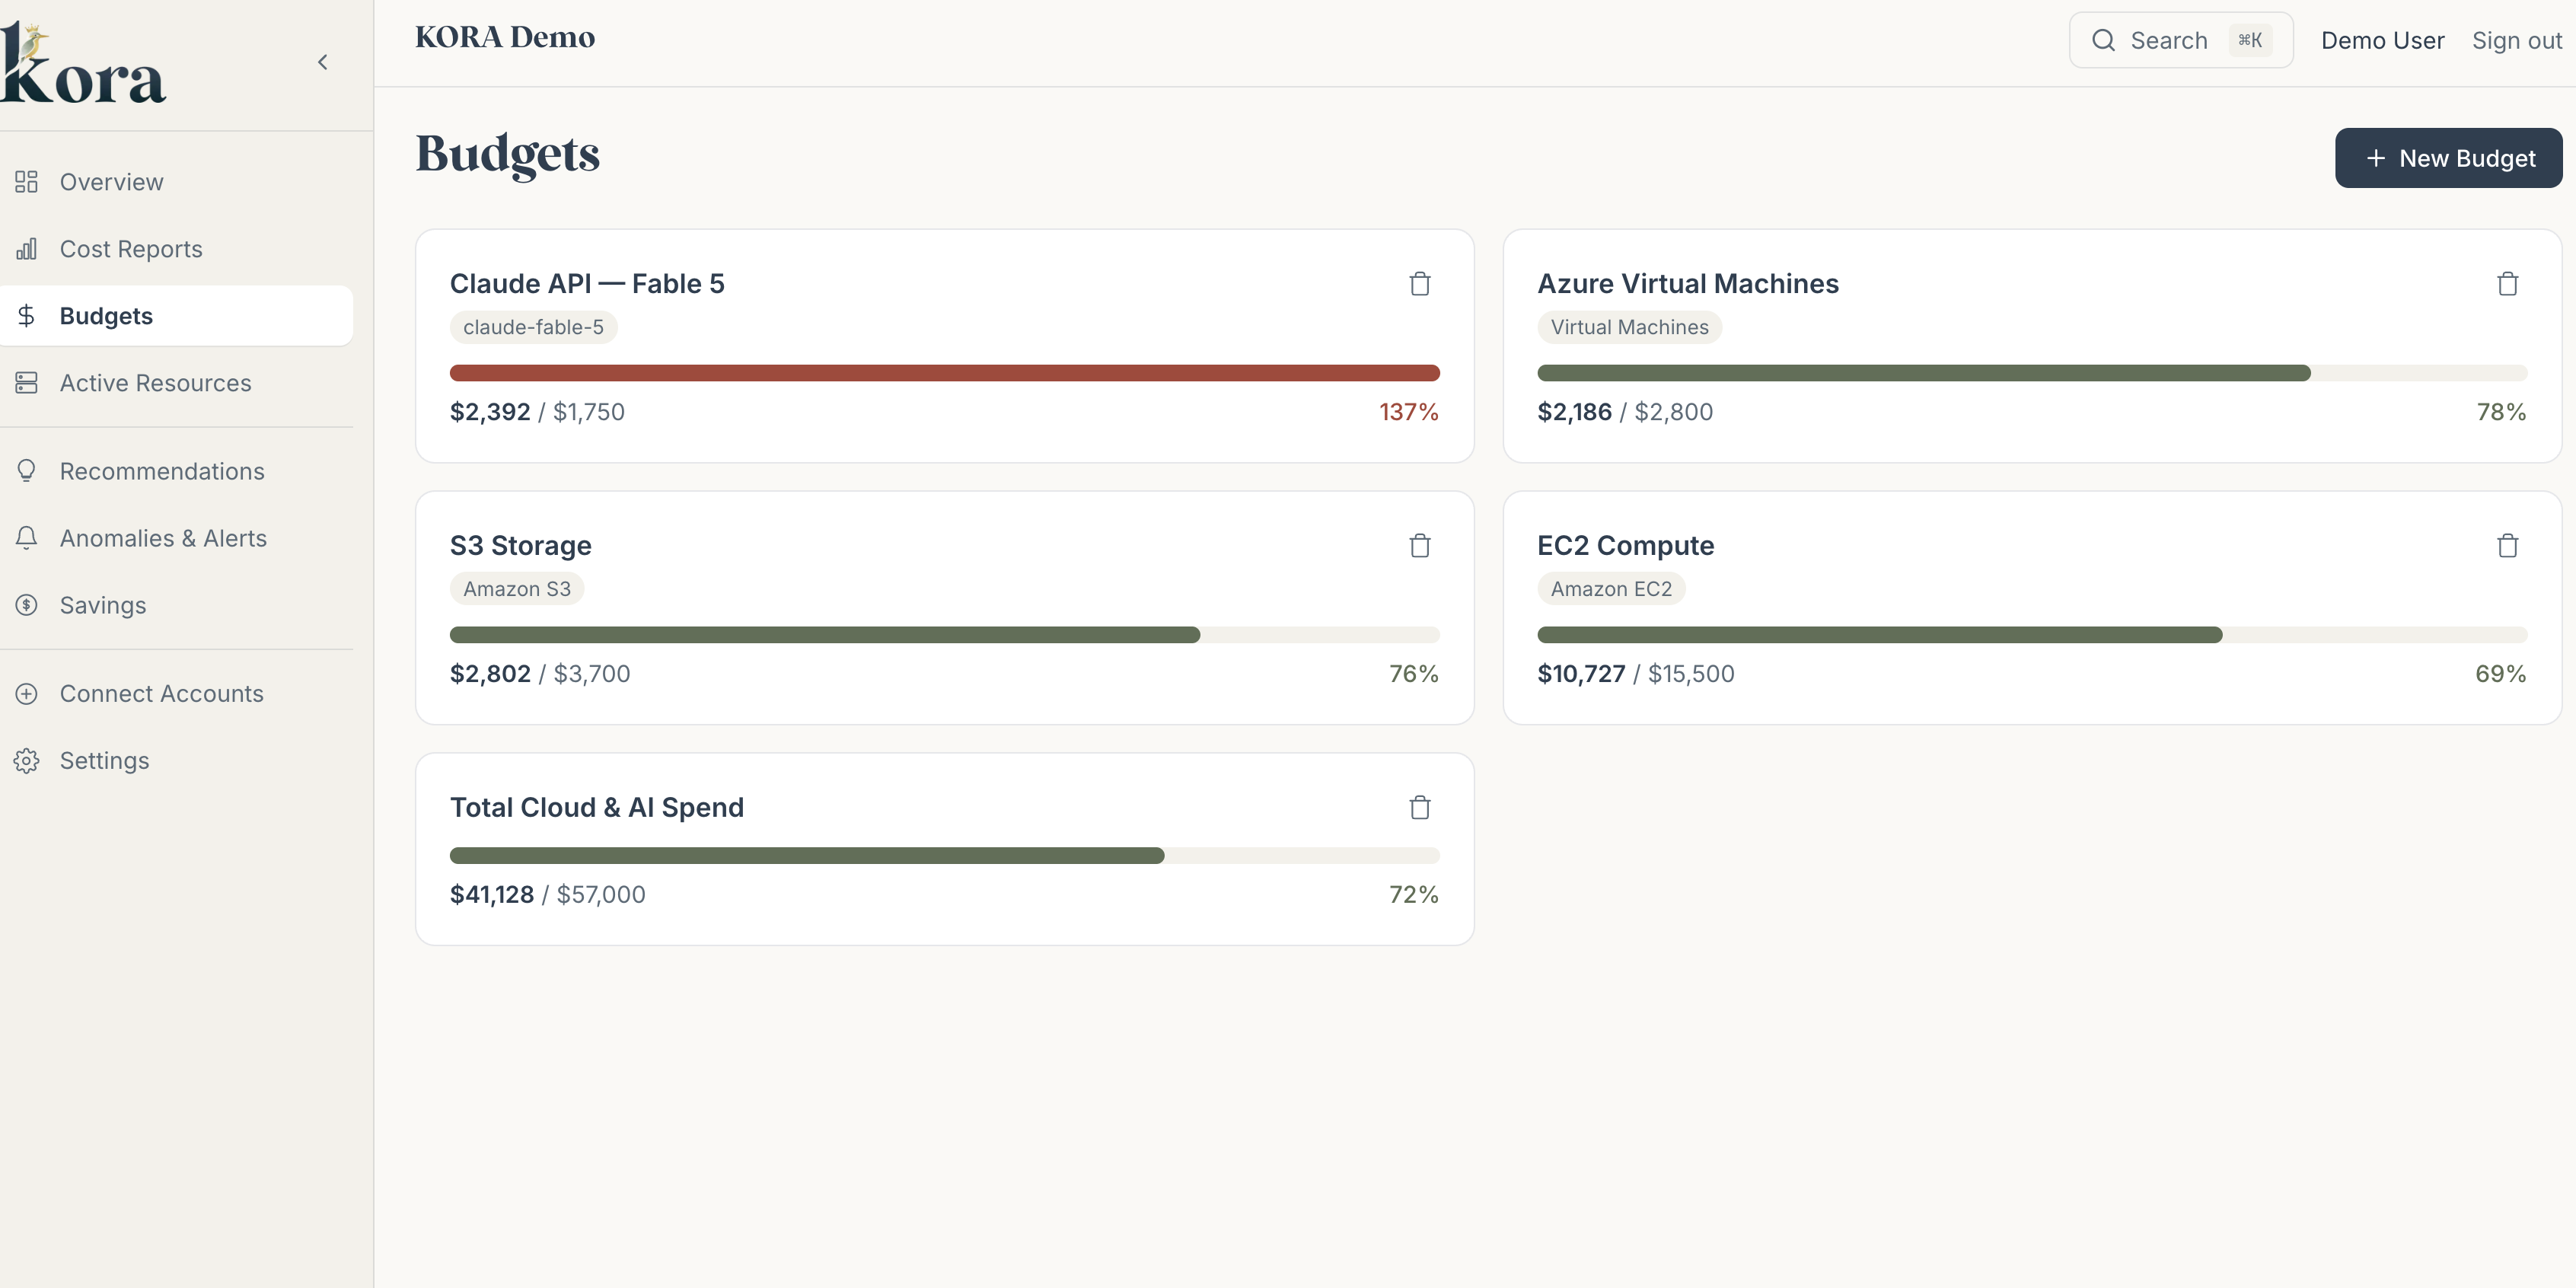The width and height of the screenshot is (2576, 1288).
Task: Click the Anomalies & Alerts bell icon
Action: click(26, 538)
